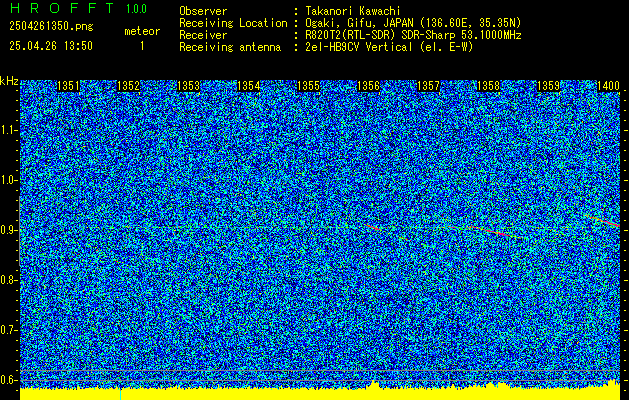Image resolution: width=629 pixels, height=400 pixels.
Task: Click the kHz axis unit label
Action: point(9,81)
